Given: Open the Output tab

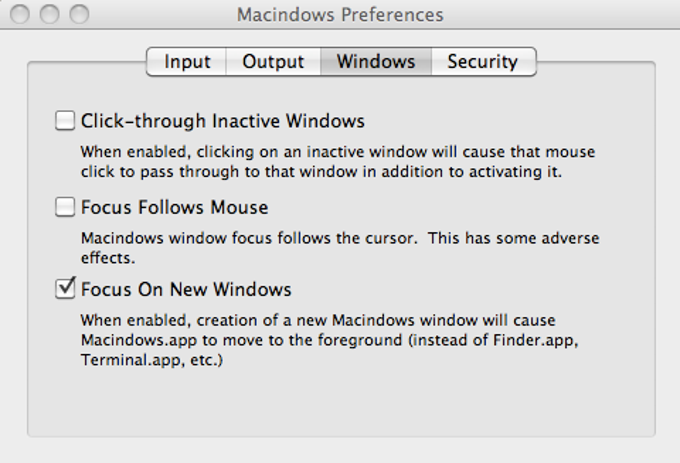Looking at the screenshot, I should tap(273, 62).
